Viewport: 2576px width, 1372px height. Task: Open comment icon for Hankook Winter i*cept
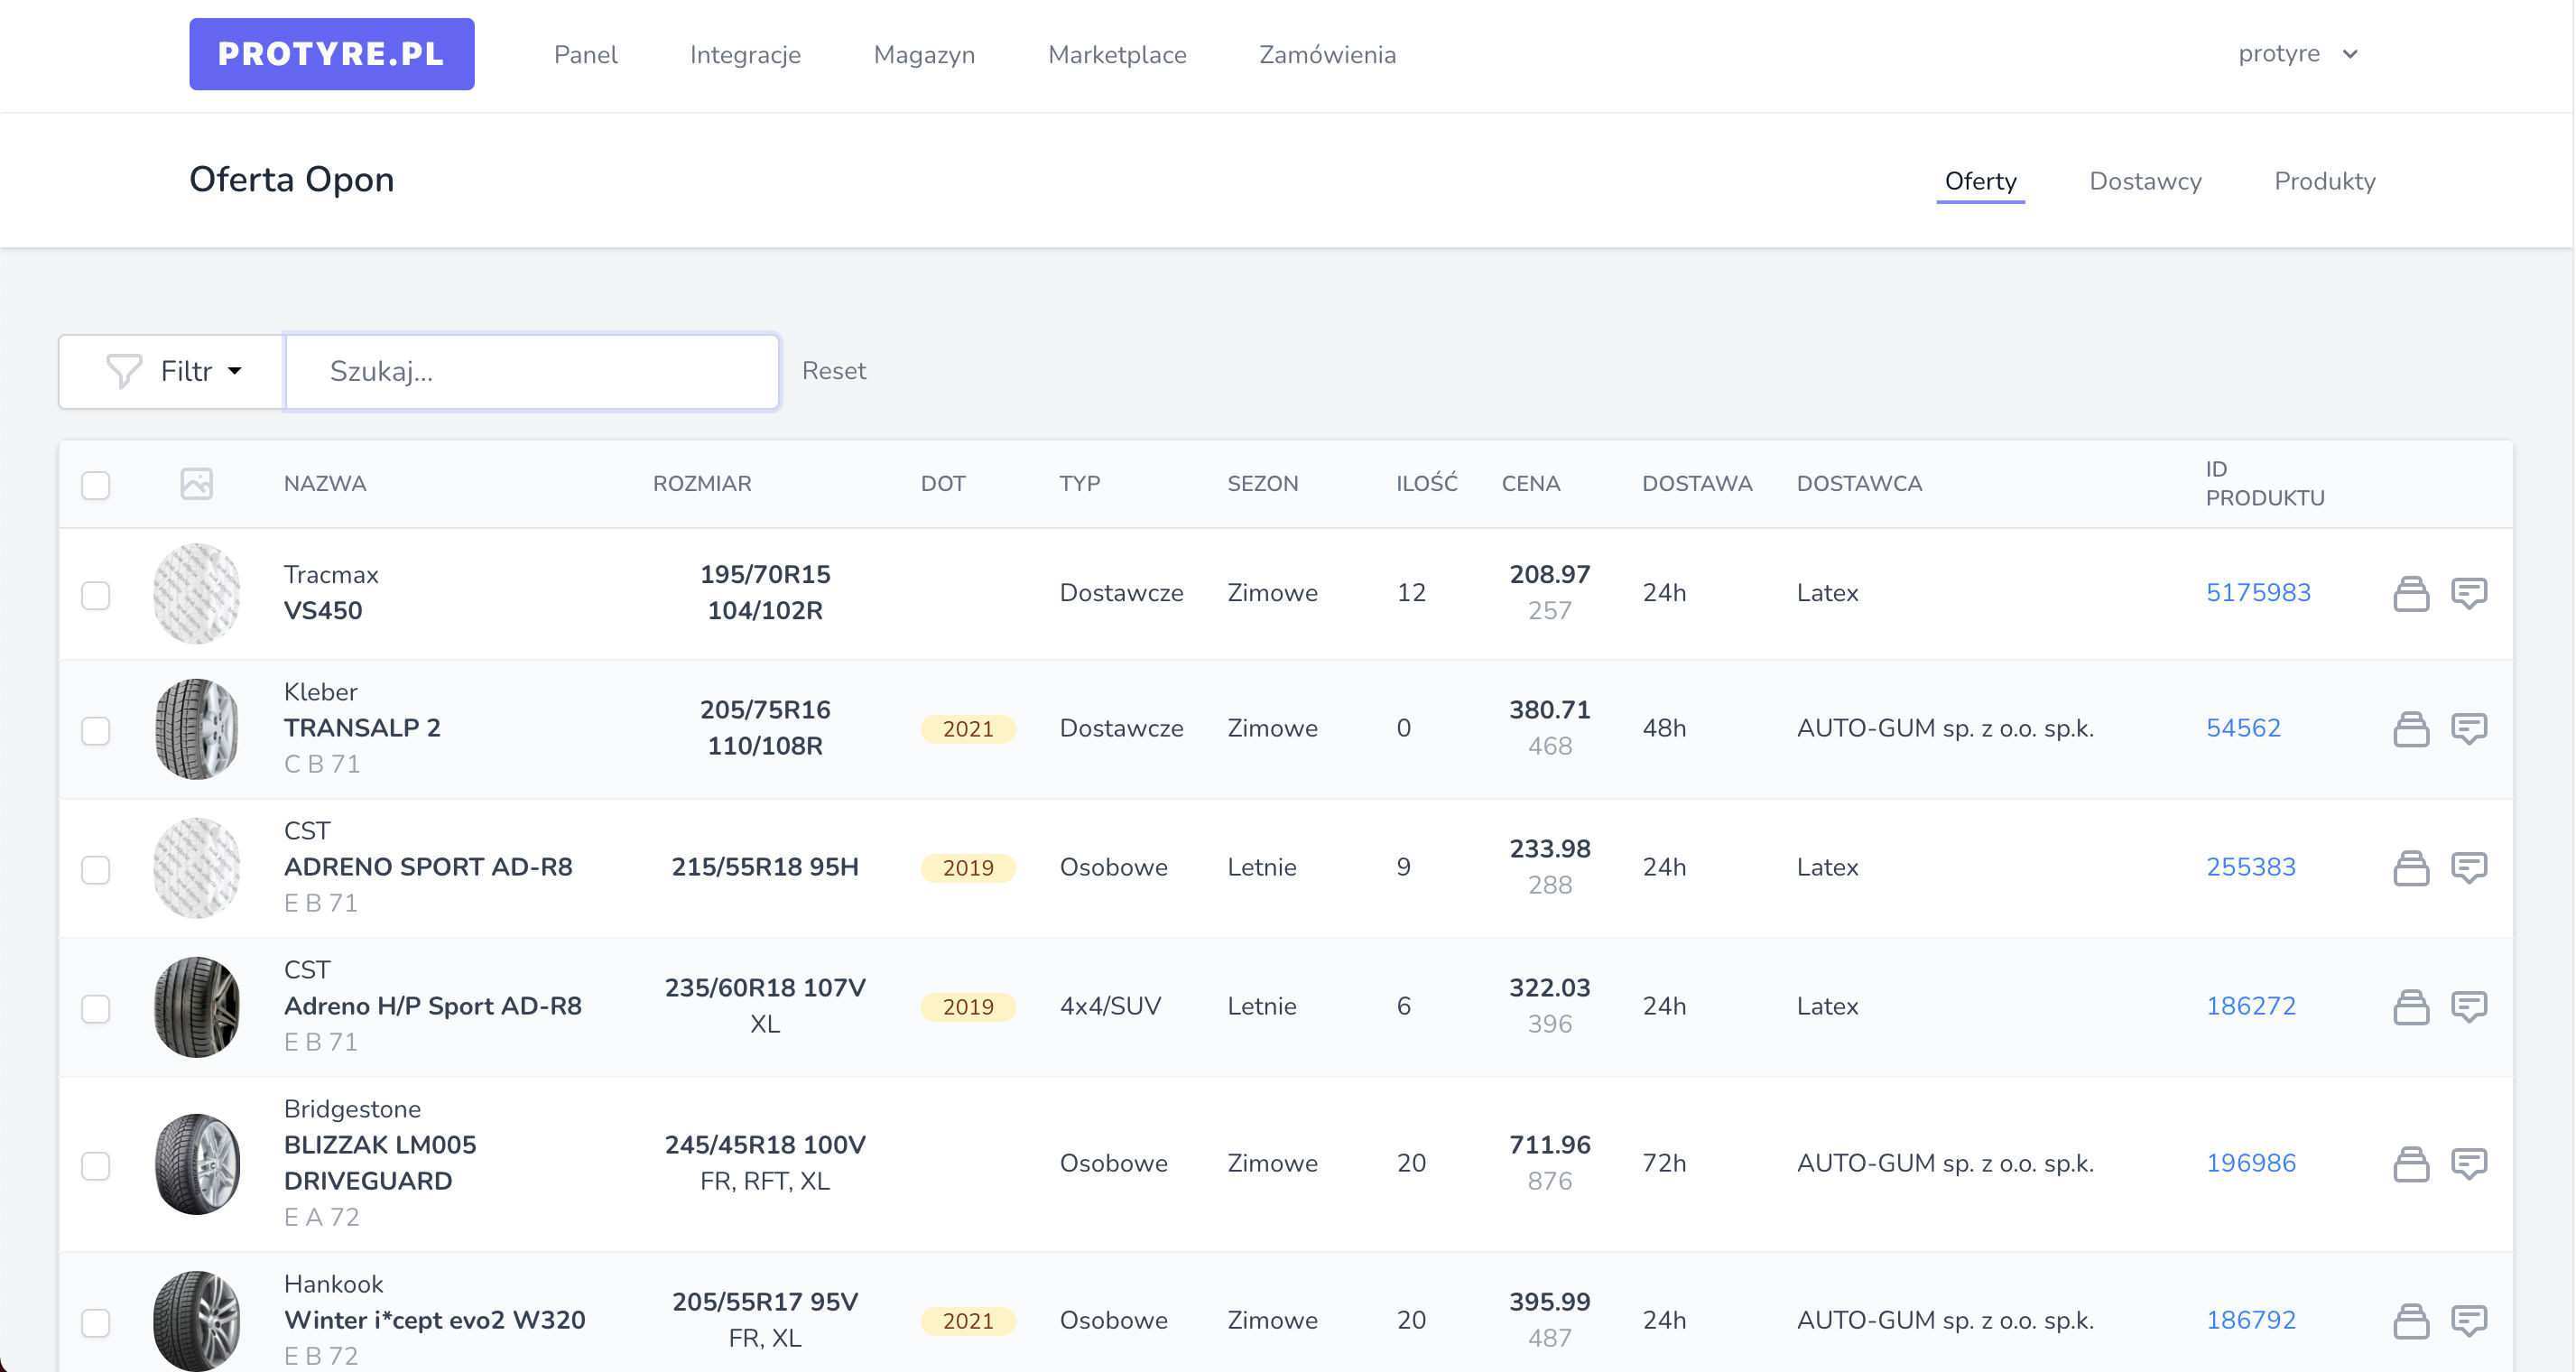pos(2468,1321)
